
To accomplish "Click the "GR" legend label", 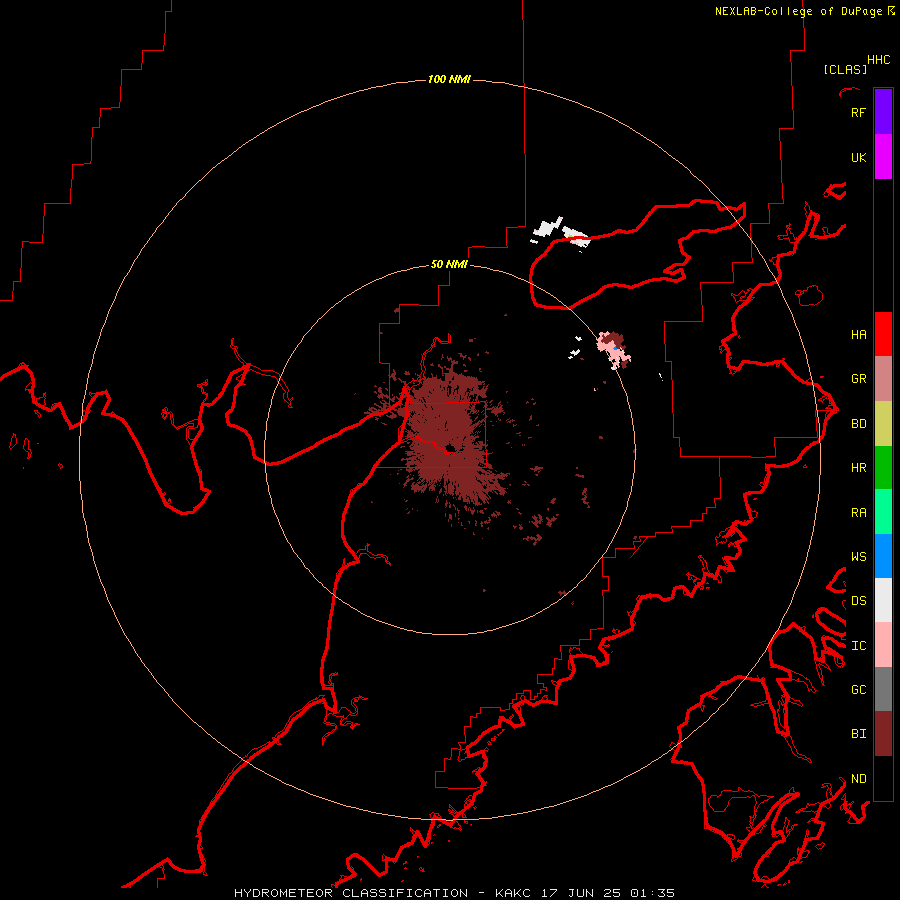I will click(858, 378).
